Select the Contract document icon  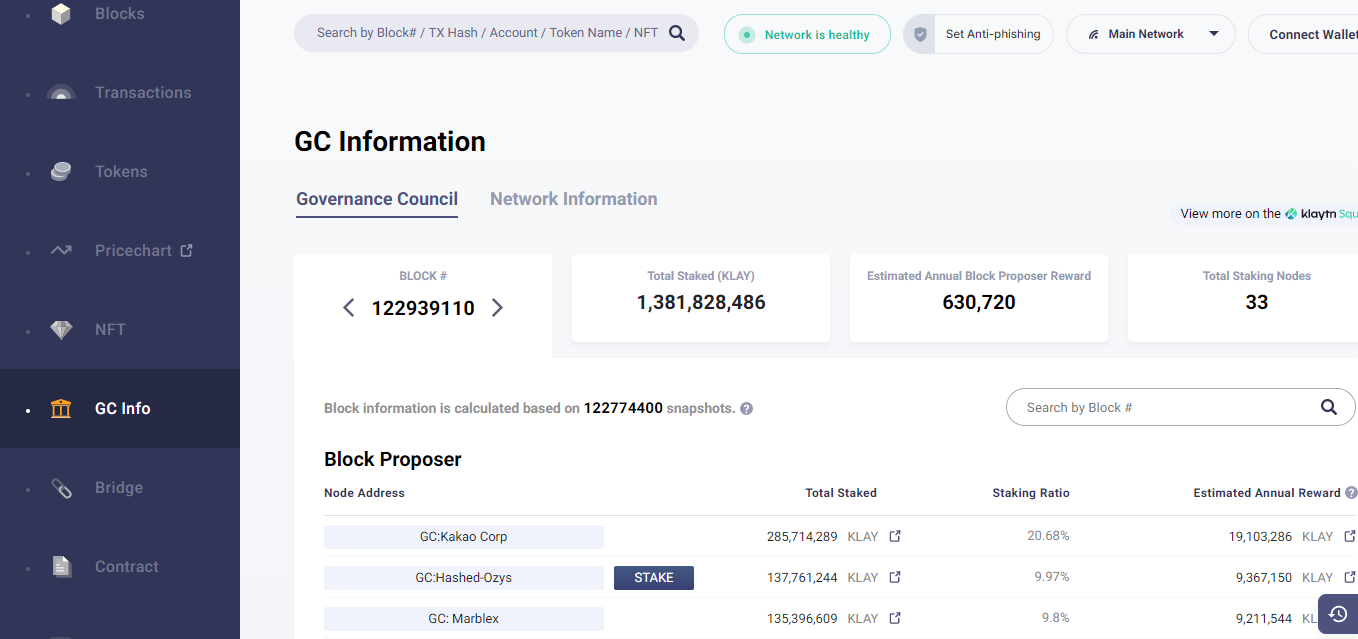(x=61, y=566)
